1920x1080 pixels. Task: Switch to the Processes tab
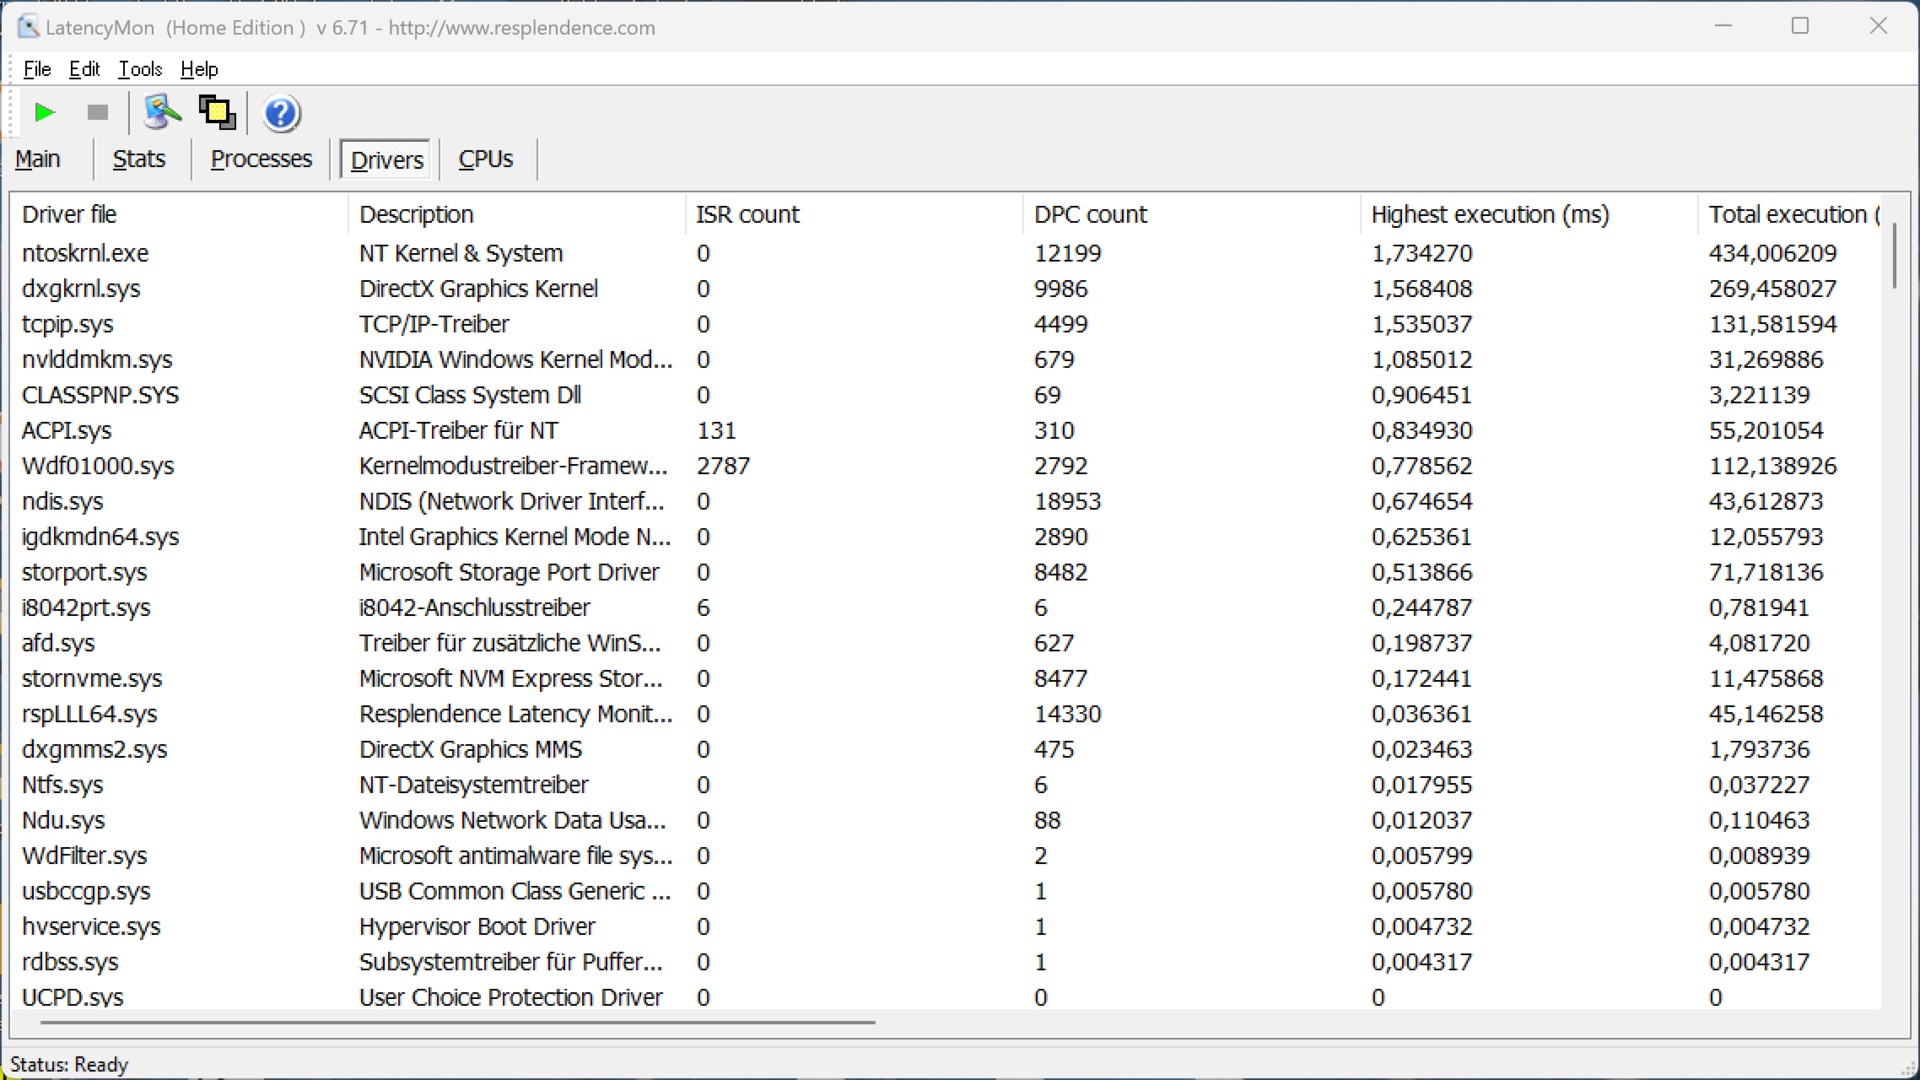click(x=261, y=159)
